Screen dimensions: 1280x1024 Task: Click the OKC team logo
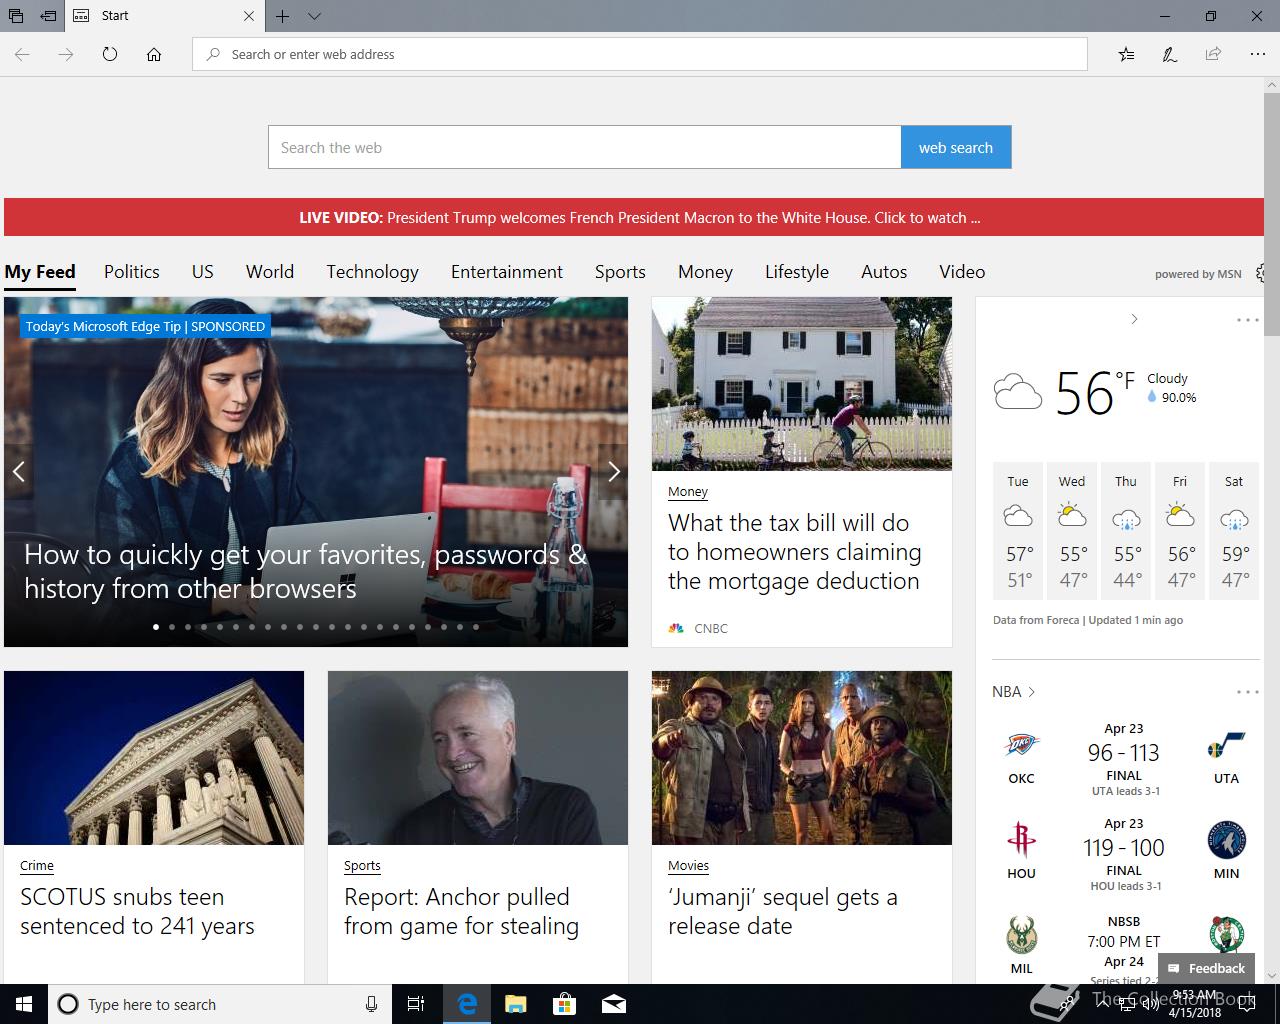pos(1021,745)
